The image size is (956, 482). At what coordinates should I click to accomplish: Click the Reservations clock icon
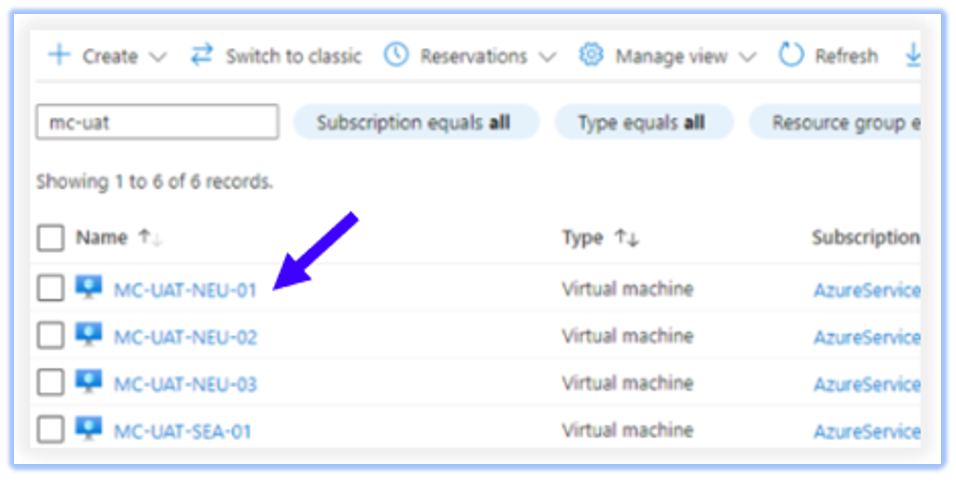click(396, 56)
